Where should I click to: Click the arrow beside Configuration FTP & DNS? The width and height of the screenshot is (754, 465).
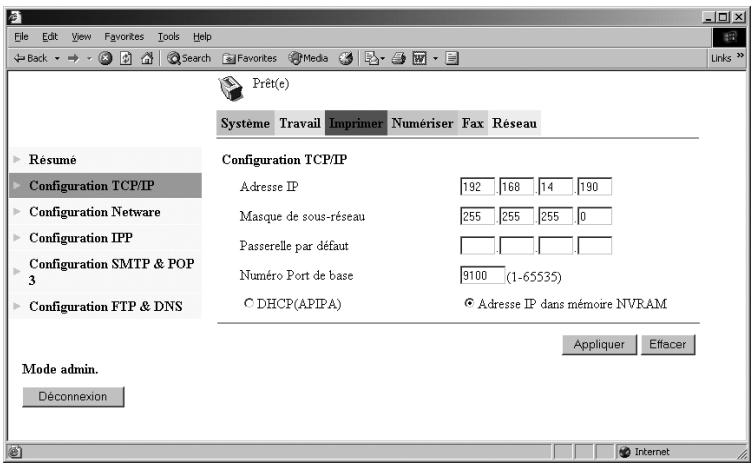[17, 306]
